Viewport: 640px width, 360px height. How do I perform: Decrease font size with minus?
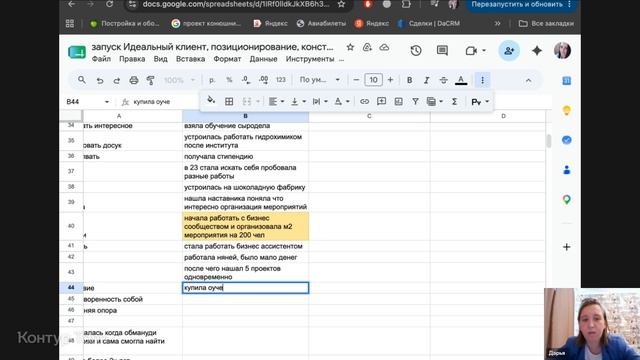pyautogui.click(x=356, y=80)
